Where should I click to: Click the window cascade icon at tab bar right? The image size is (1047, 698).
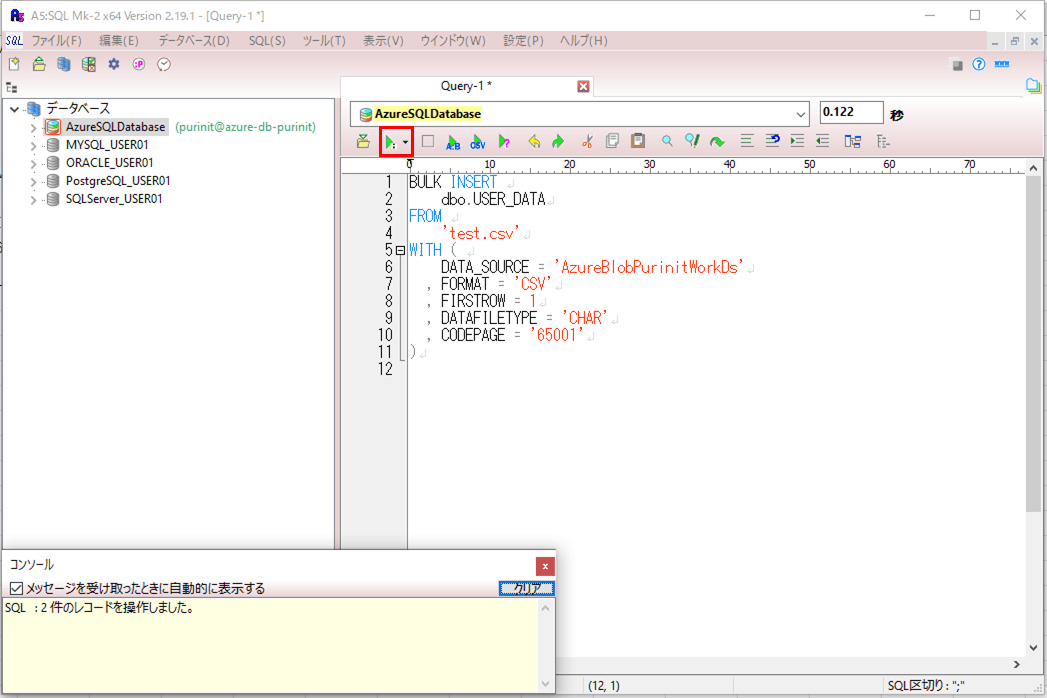[1033, 85]
